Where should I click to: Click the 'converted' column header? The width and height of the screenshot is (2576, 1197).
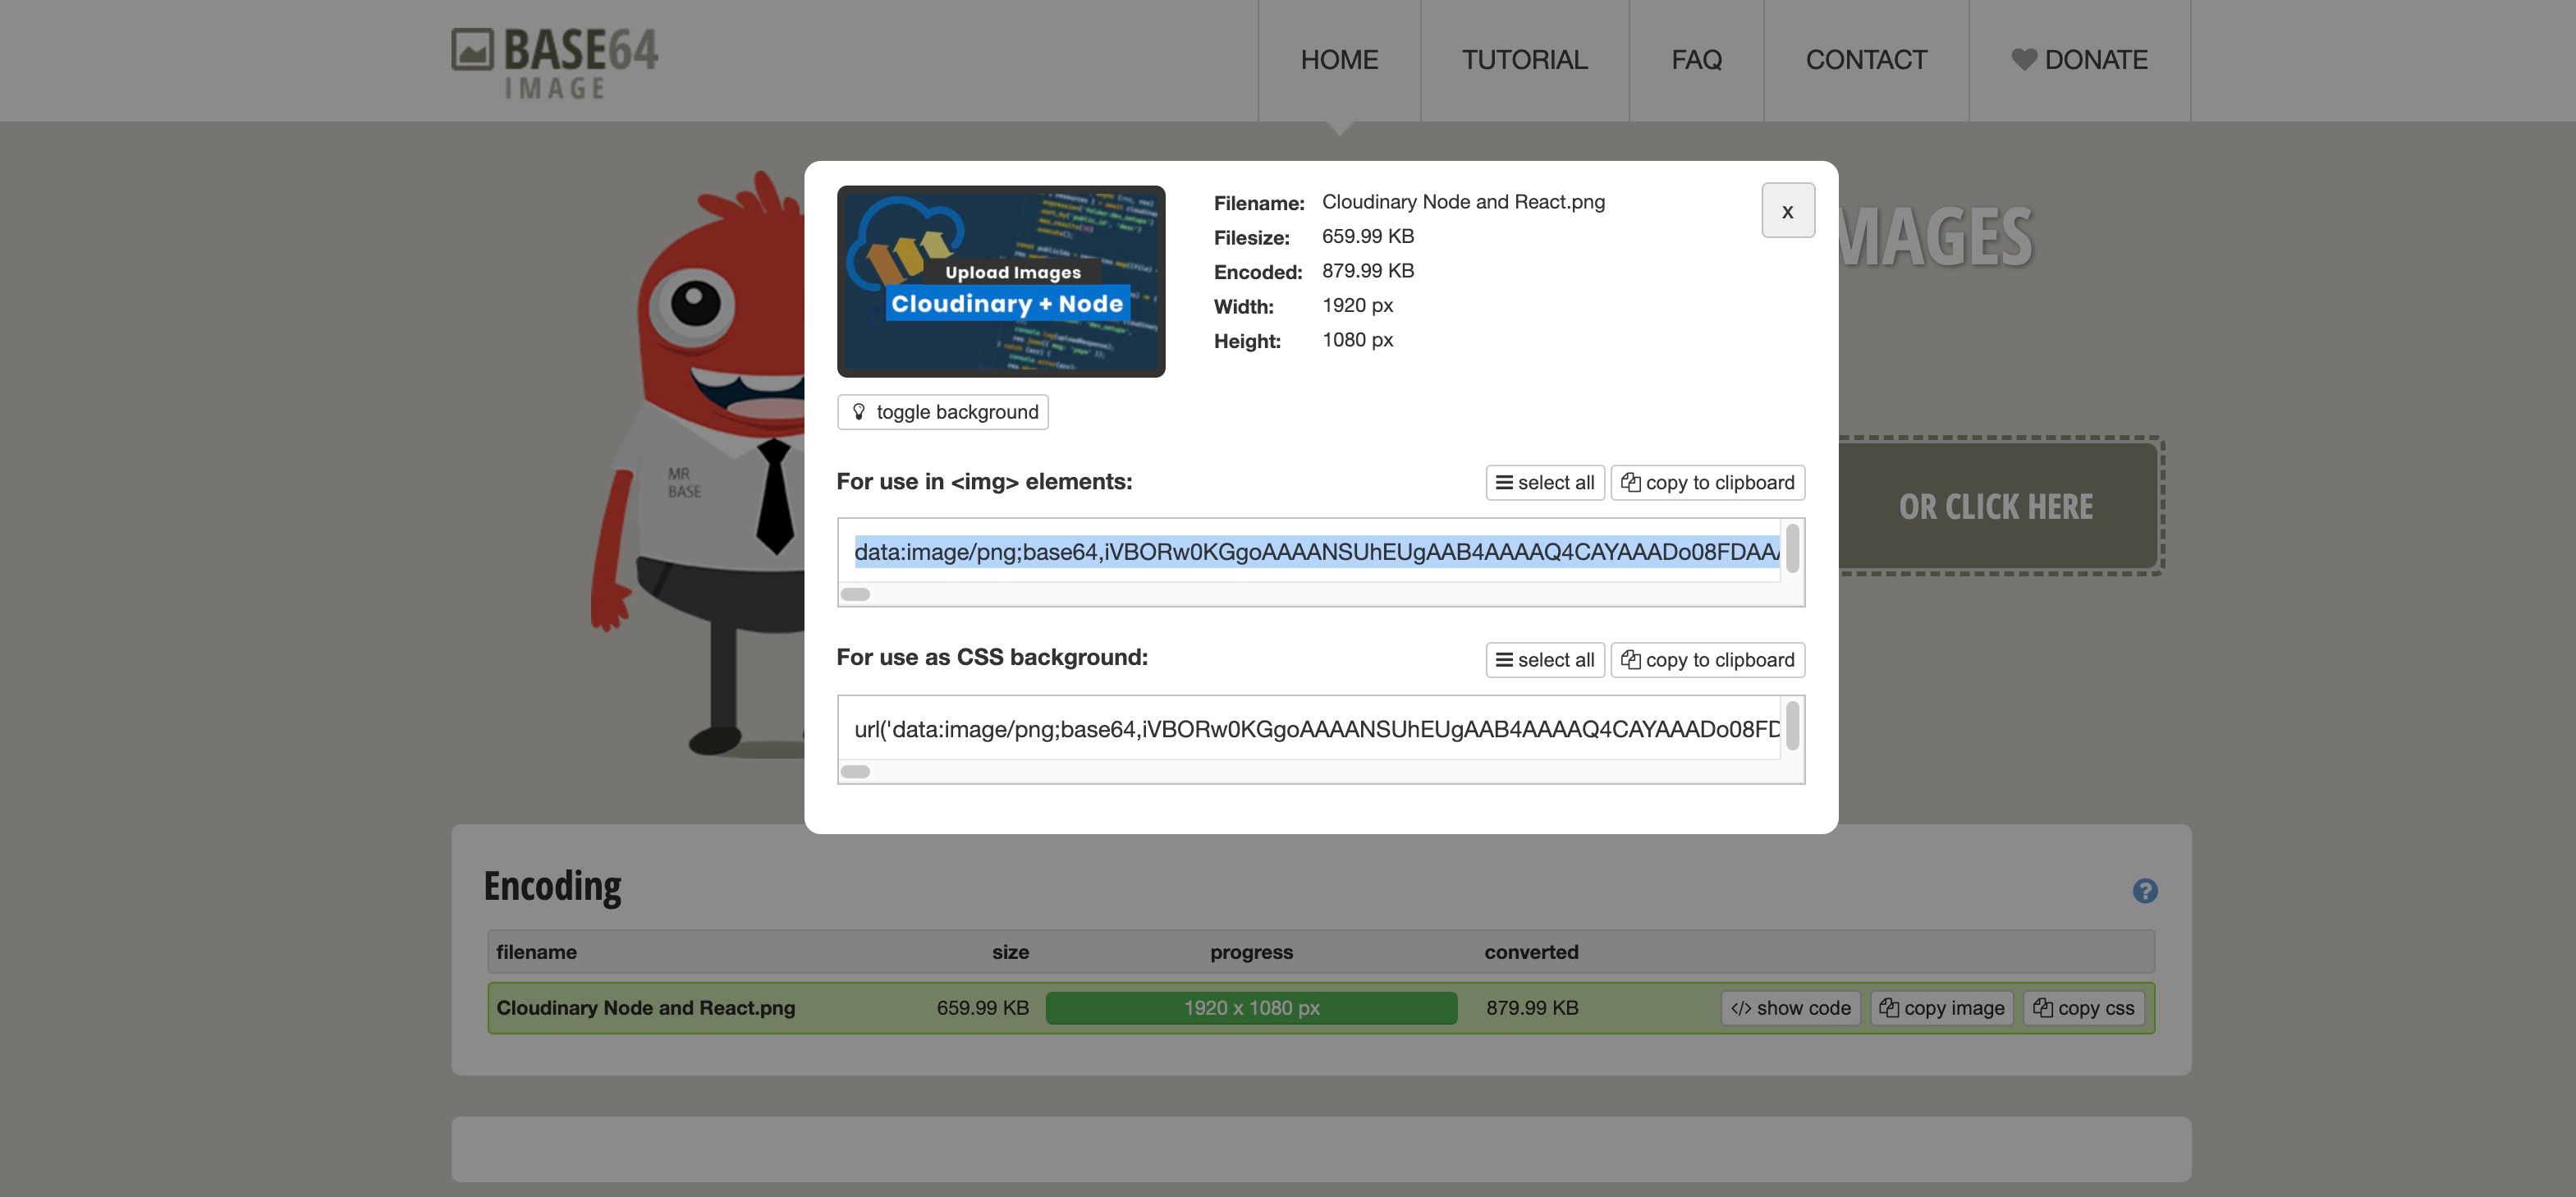[x=1531, y=952]
